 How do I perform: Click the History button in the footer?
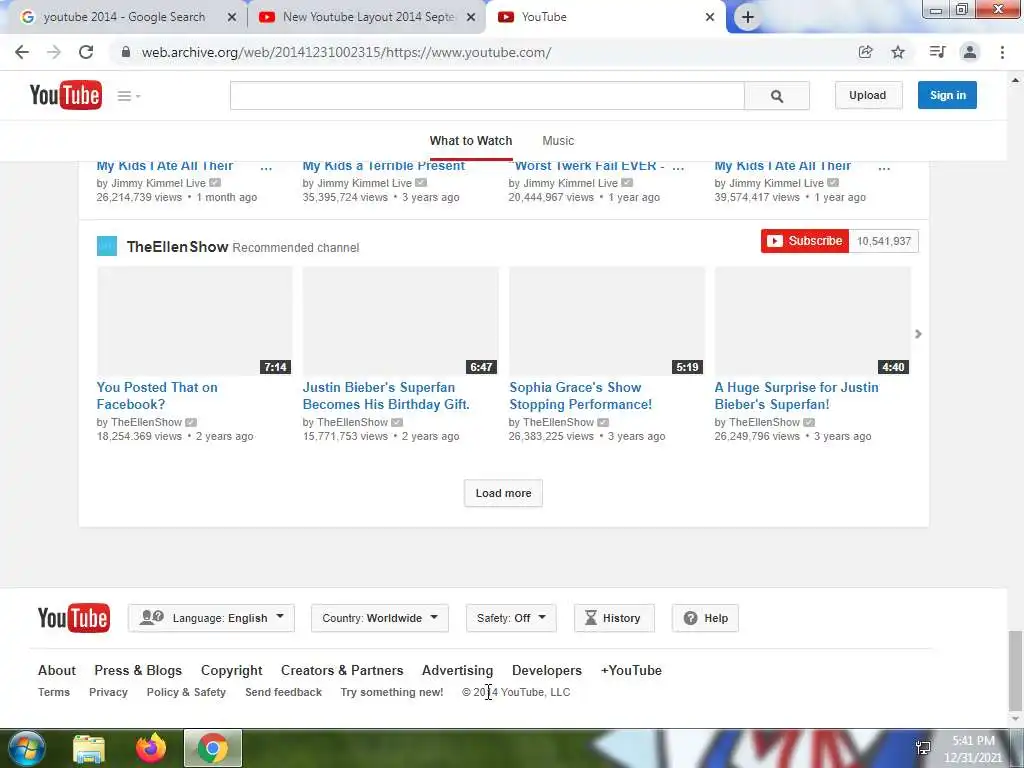(x=614, y=618)
